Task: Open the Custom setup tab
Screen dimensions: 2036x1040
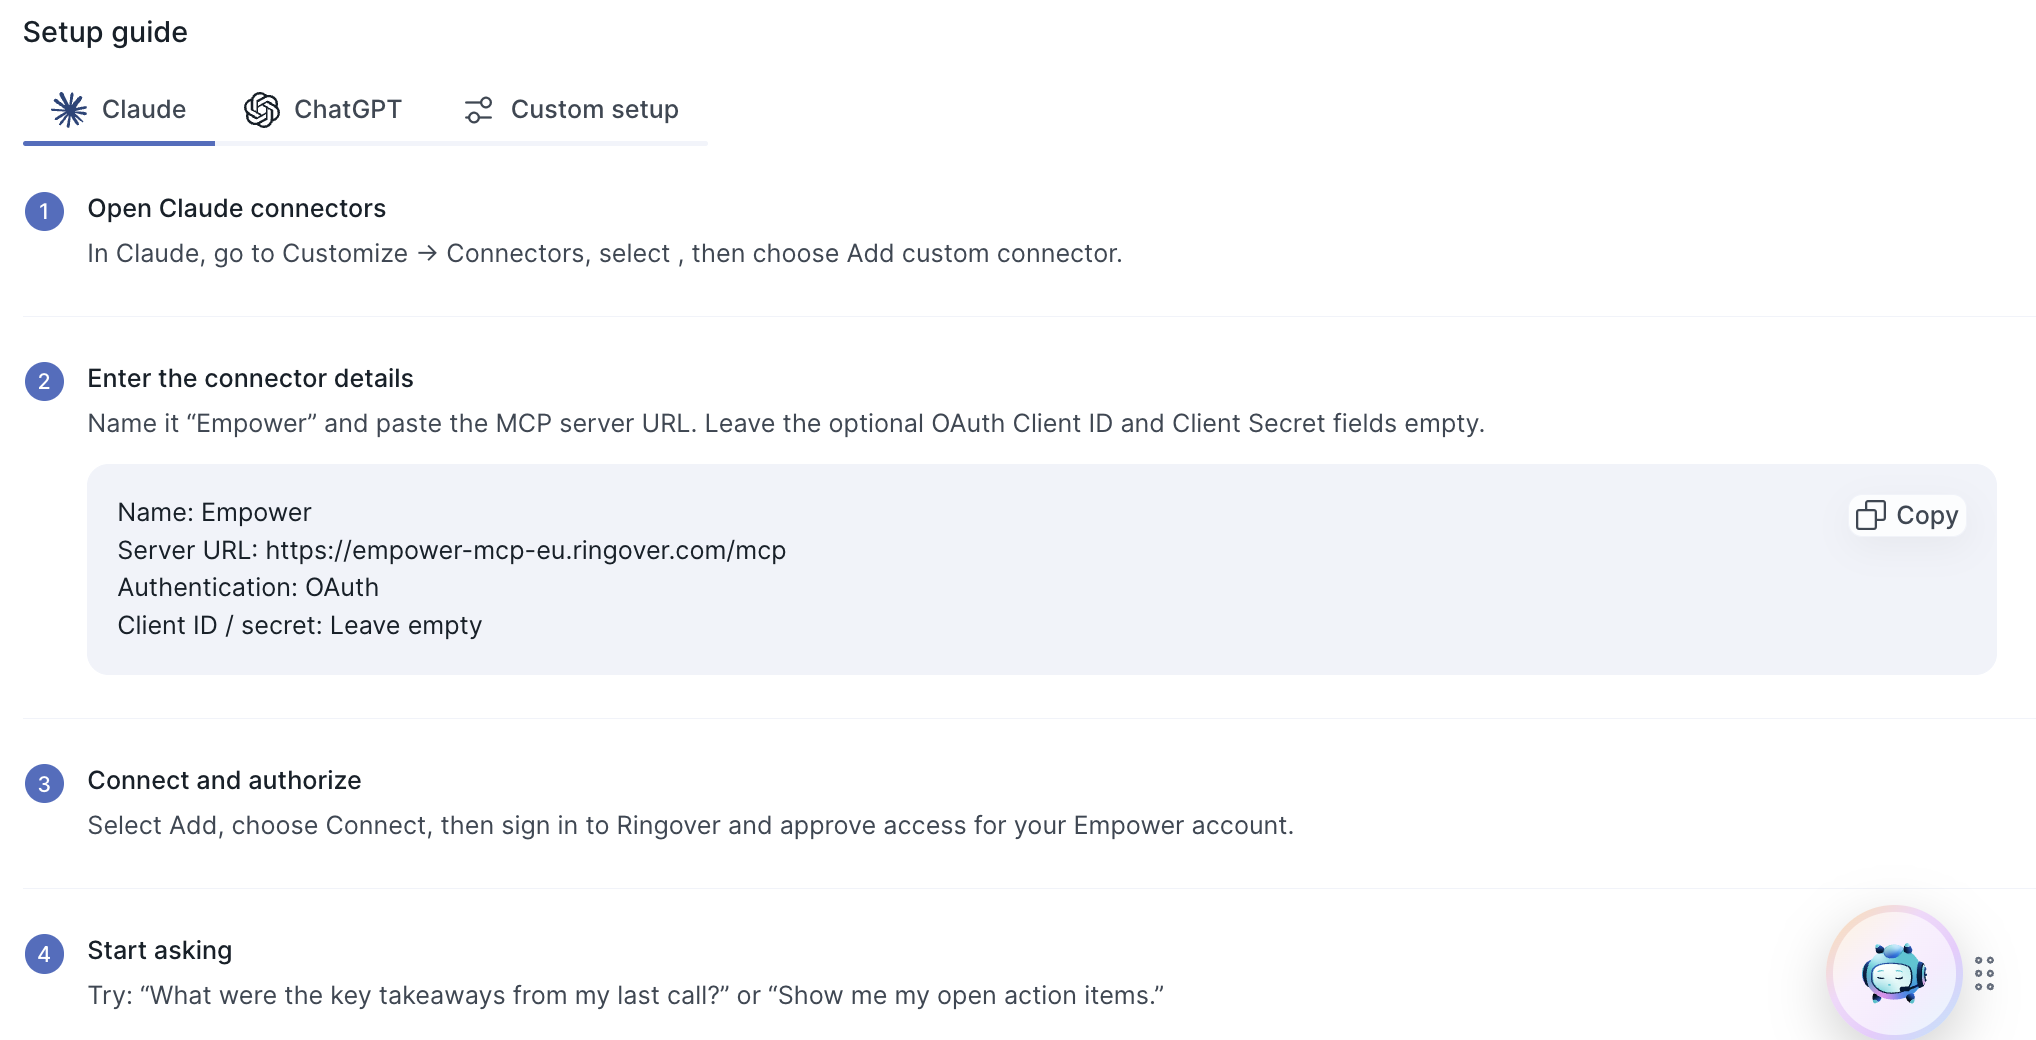Action: click(x=571, y=109)
